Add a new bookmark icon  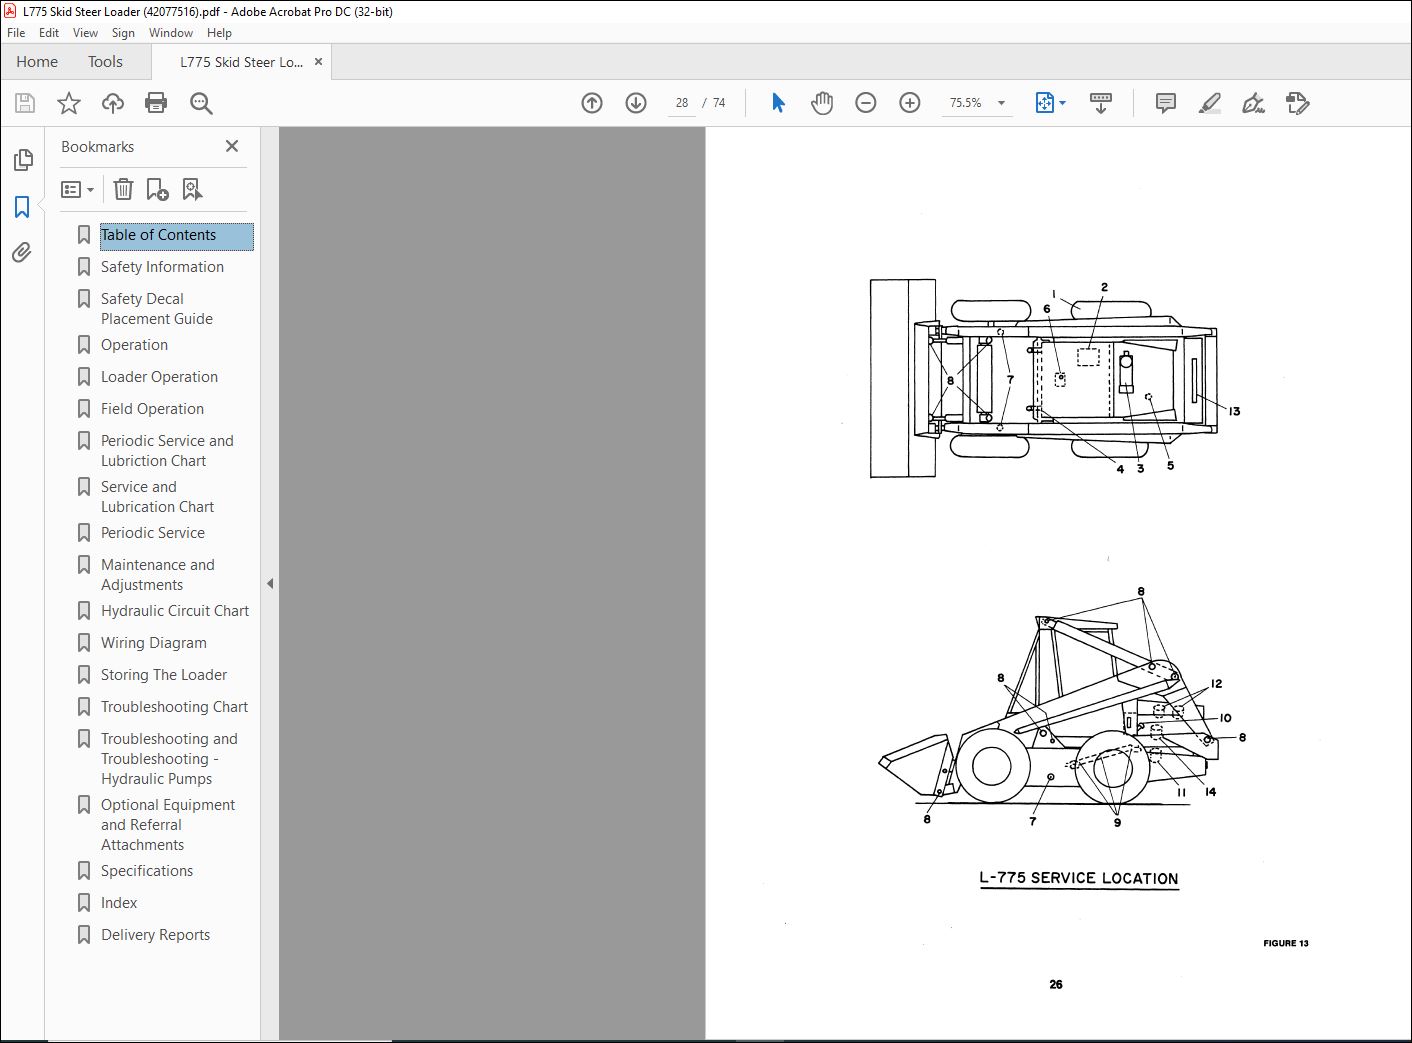(157, 189)
